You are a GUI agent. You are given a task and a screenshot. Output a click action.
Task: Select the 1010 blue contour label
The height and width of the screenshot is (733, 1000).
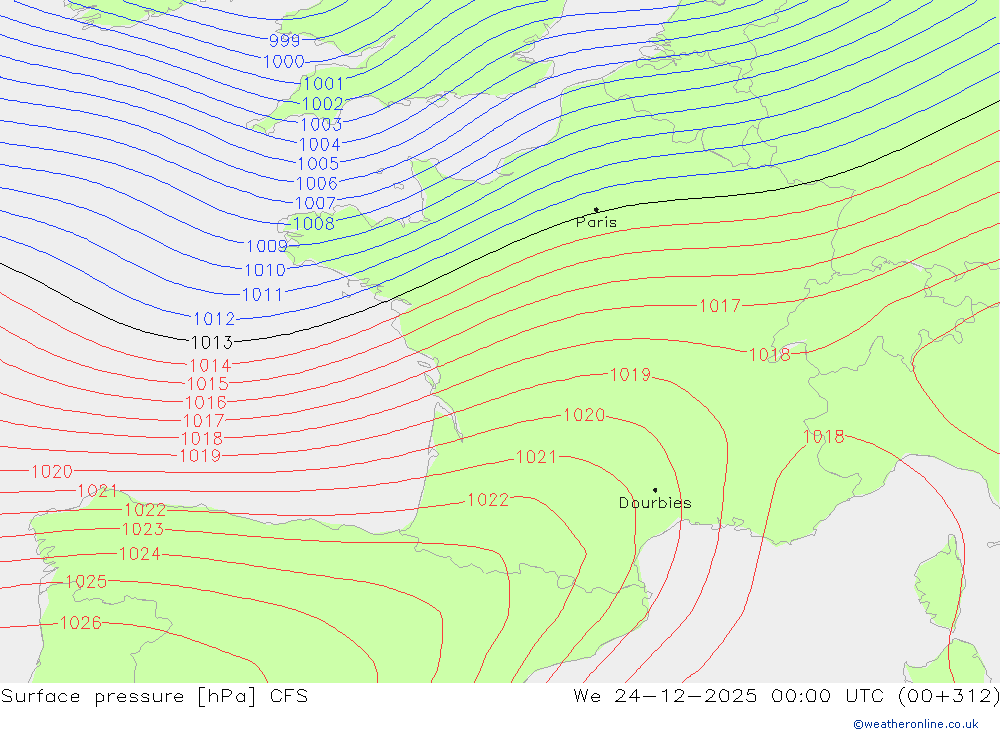click(265, 270)
